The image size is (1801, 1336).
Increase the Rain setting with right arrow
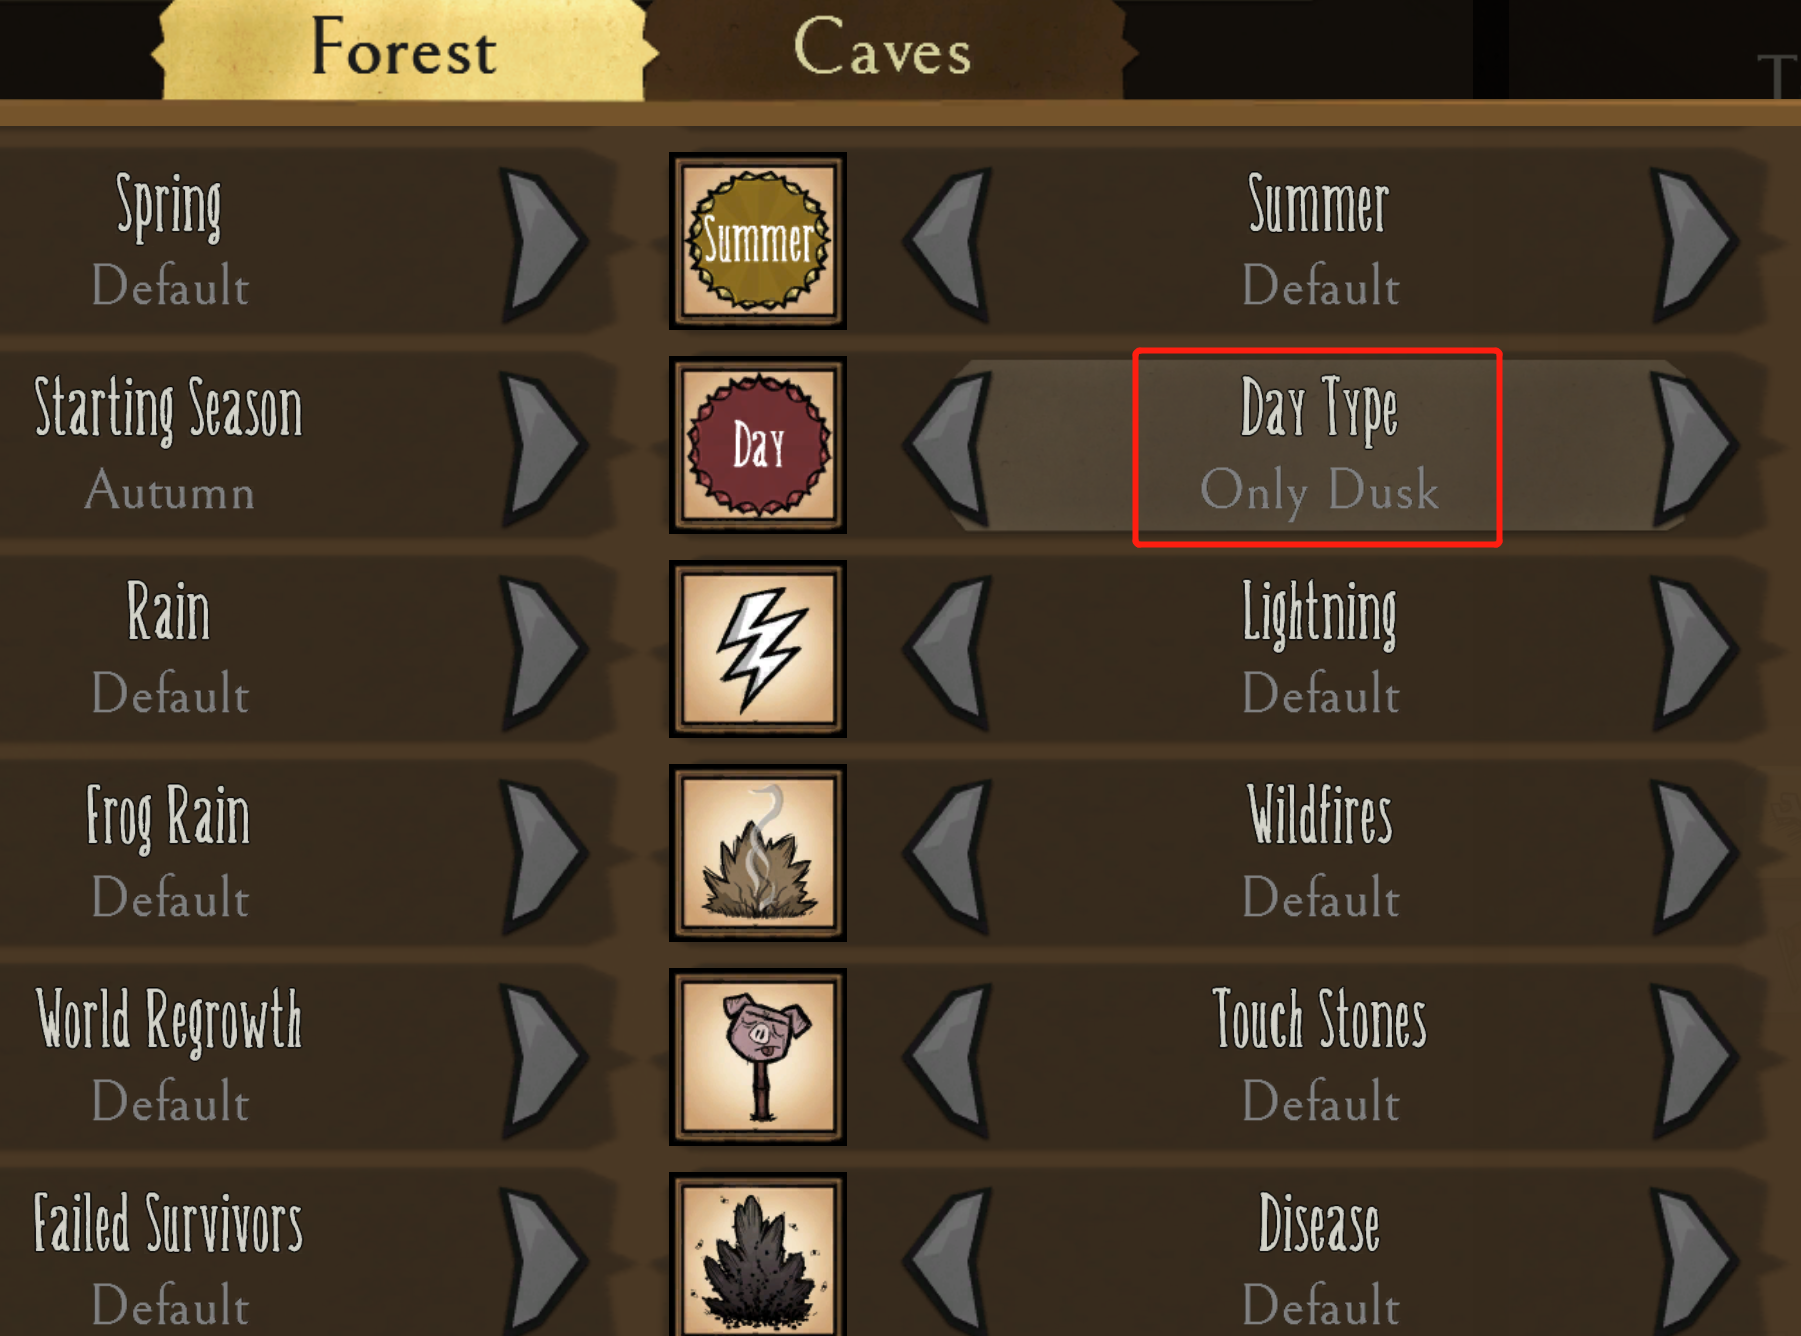542,650
